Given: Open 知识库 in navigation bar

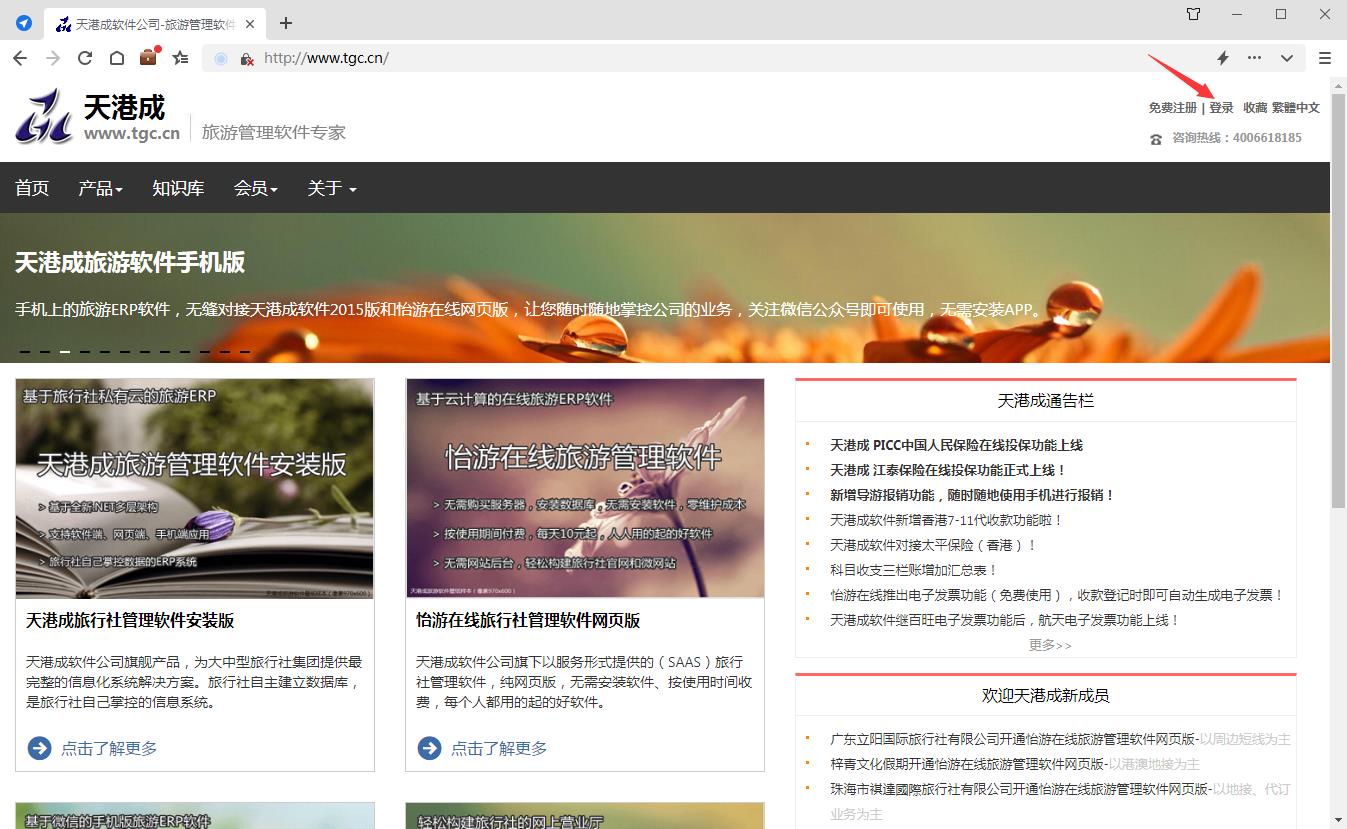Looking at the screenshot, I should [x=178, y=188].
